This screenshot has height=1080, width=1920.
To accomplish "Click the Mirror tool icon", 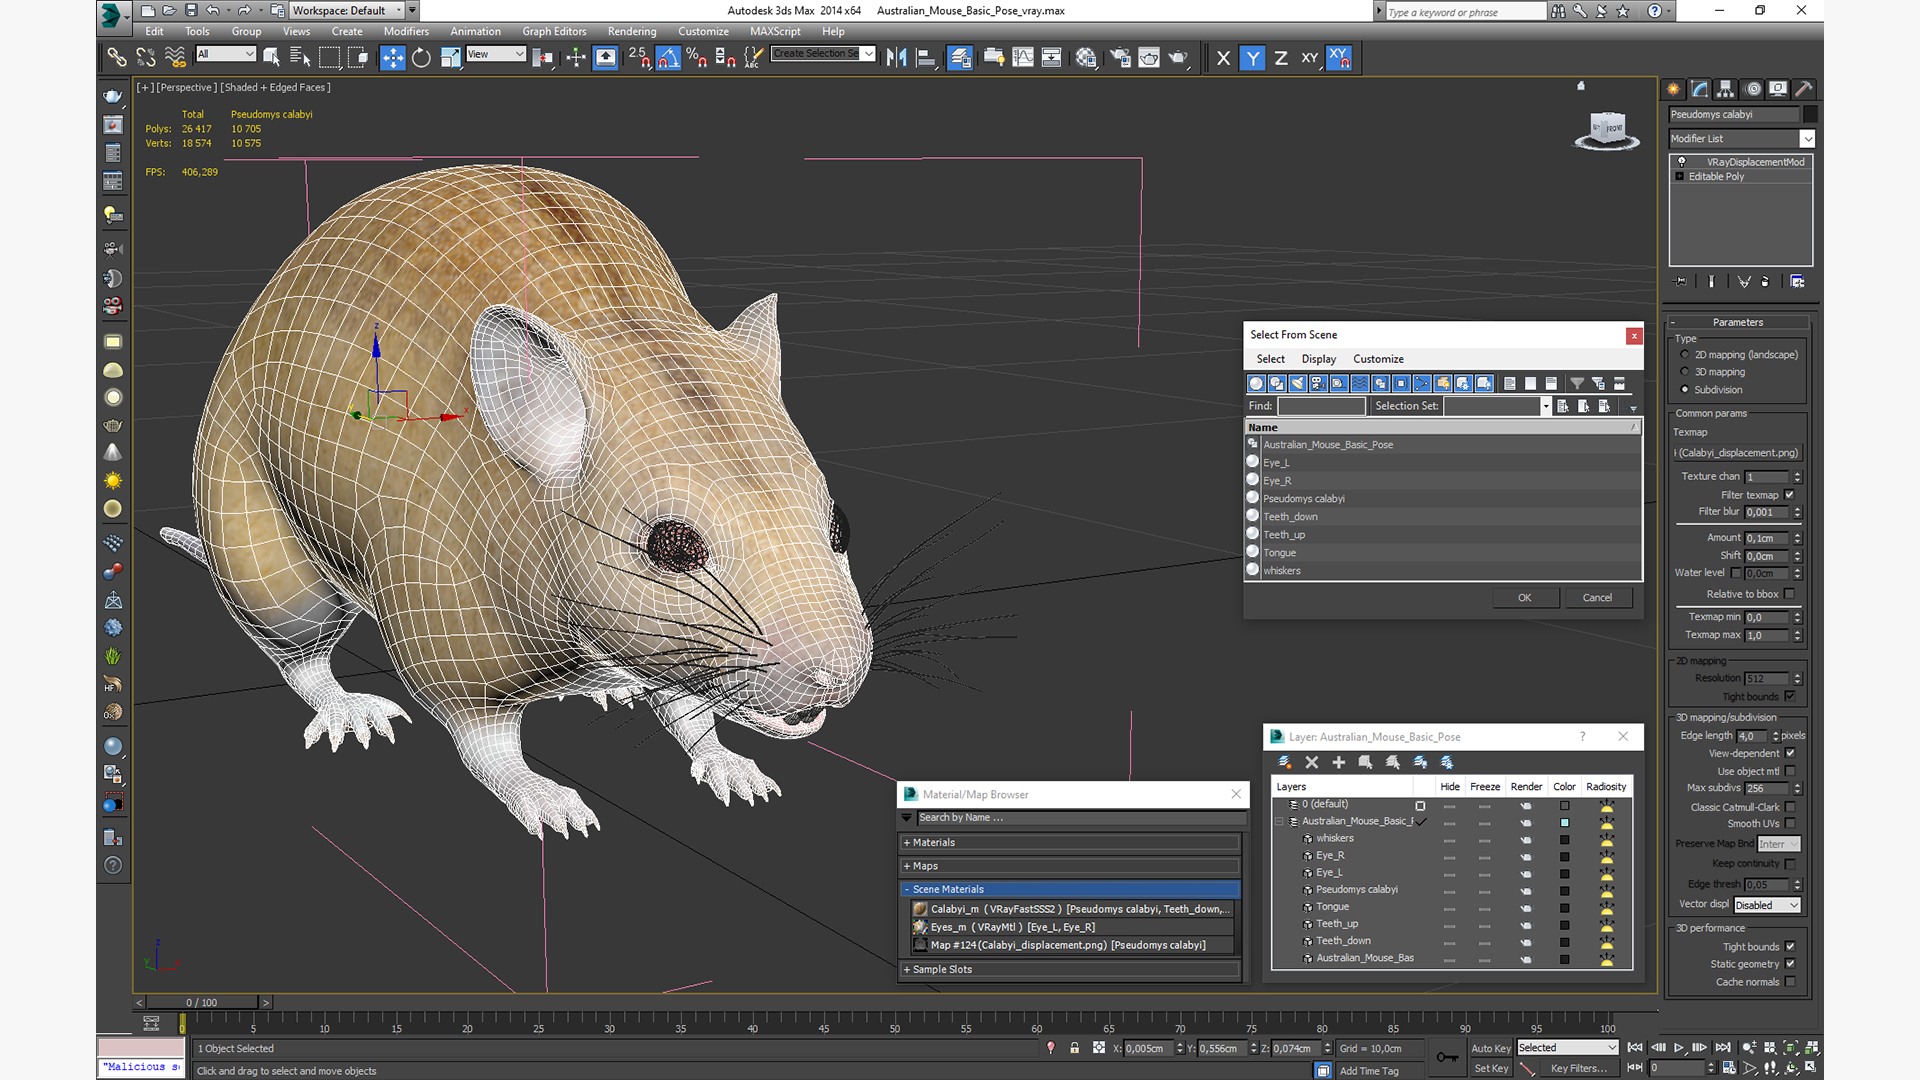I will coord(896,58).
